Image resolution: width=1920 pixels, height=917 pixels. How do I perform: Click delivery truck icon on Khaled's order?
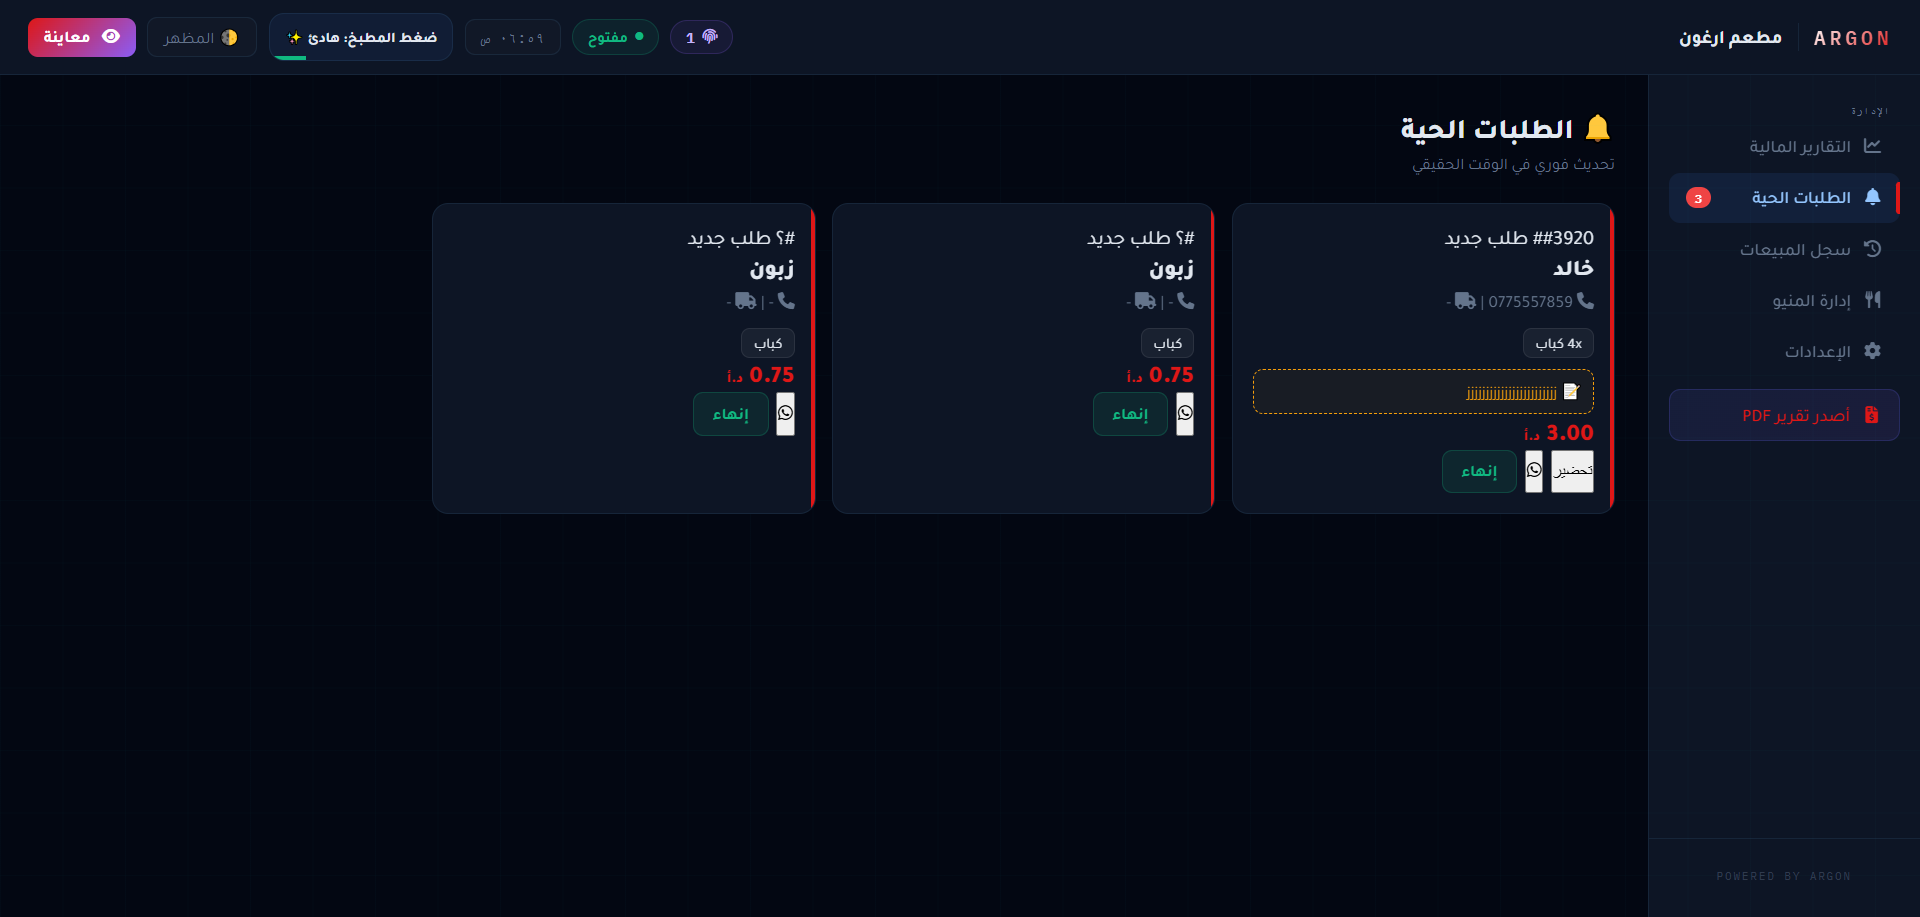[1465, 301]
